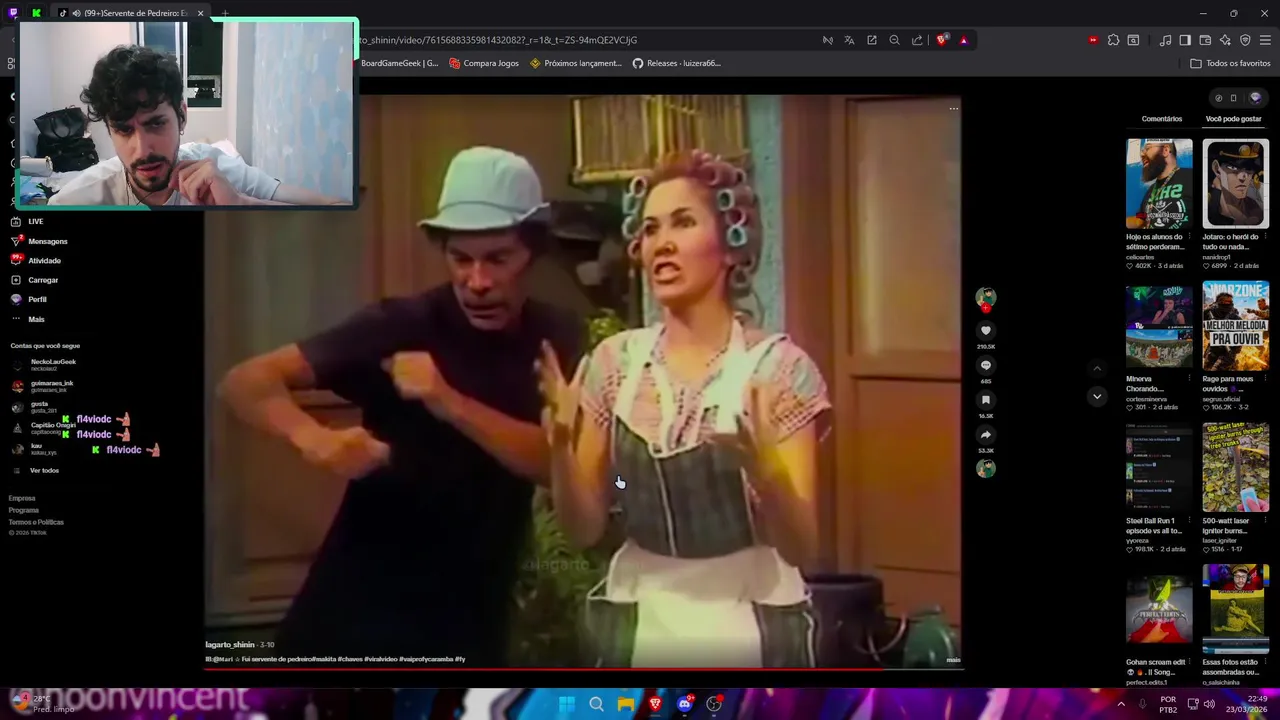Viewport: 1280px width, 720px height.
Task: Open the options dots for '500-watt laser'
Action: point(1265,521)
